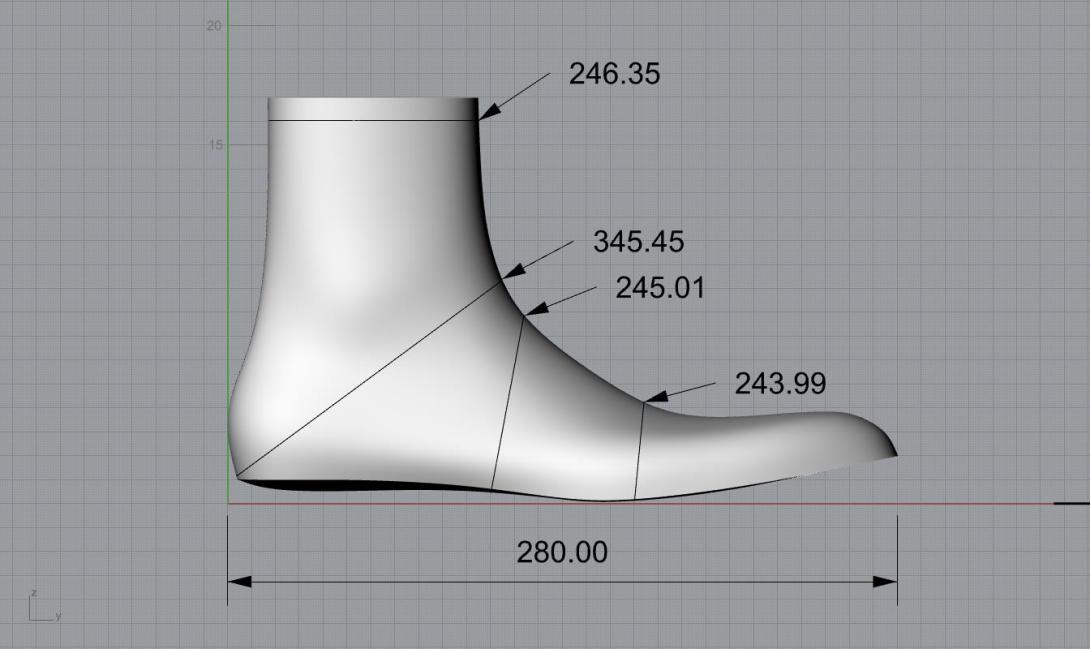Select the 245.01 annotation text
The width and height of the screenshot is (1090, 649).
click(x=659, y=288)
